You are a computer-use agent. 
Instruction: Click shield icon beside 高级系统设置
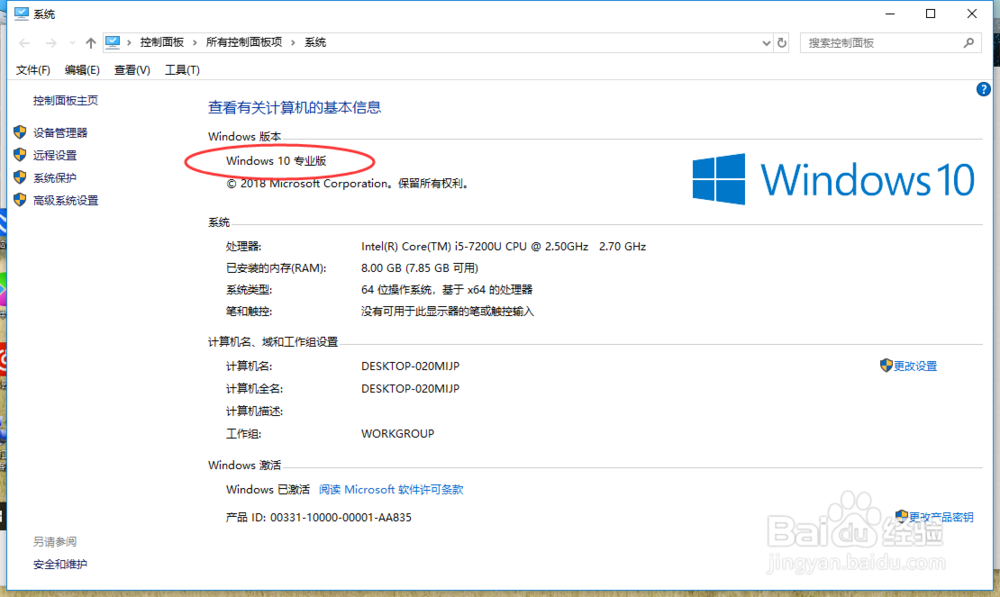pos(20,200)
